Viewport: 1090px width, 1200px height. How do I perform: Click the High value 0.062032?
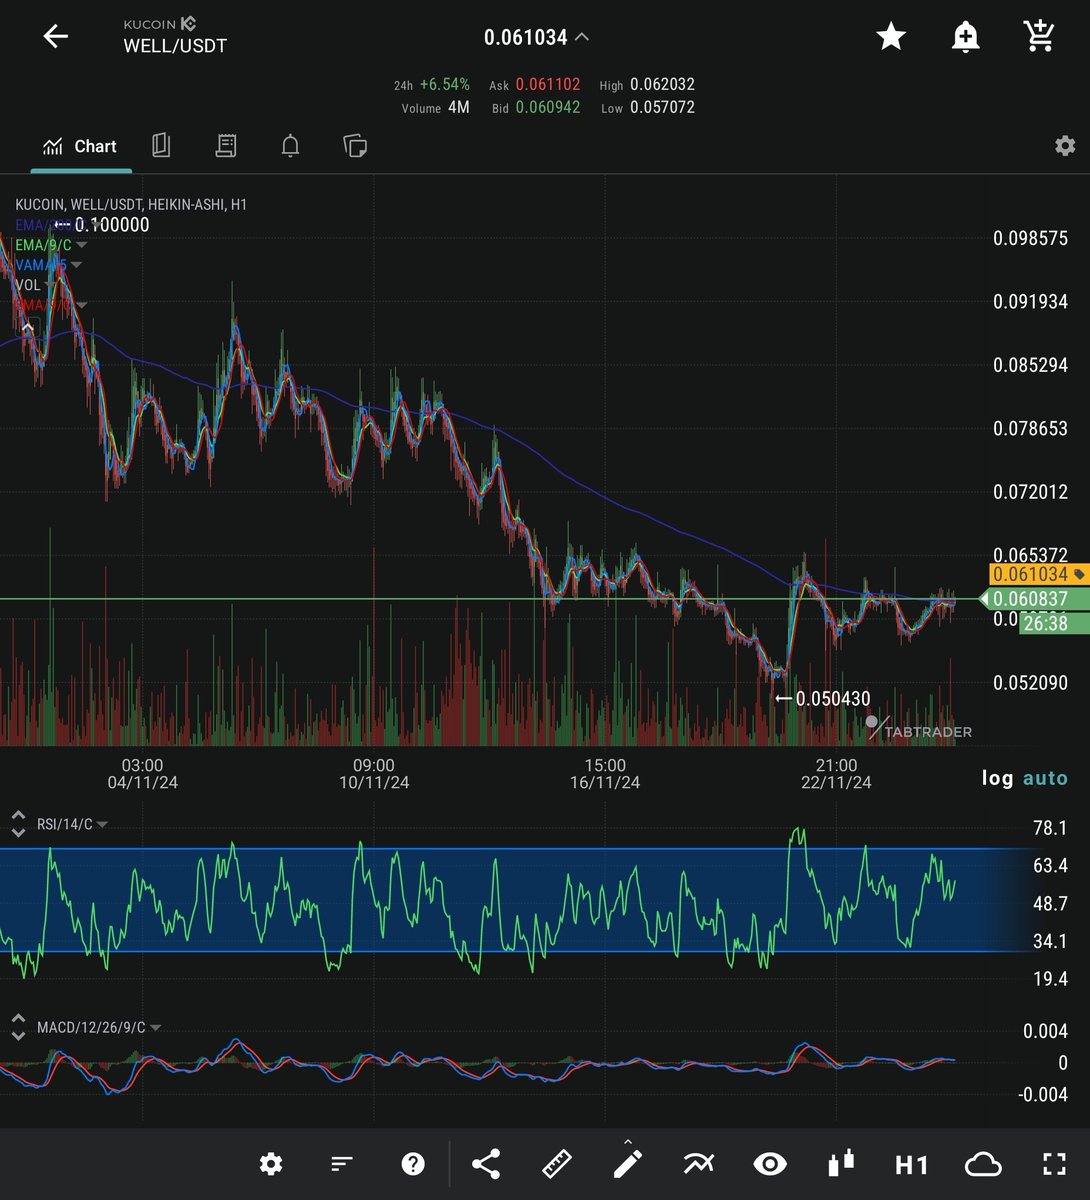point(662,85)
